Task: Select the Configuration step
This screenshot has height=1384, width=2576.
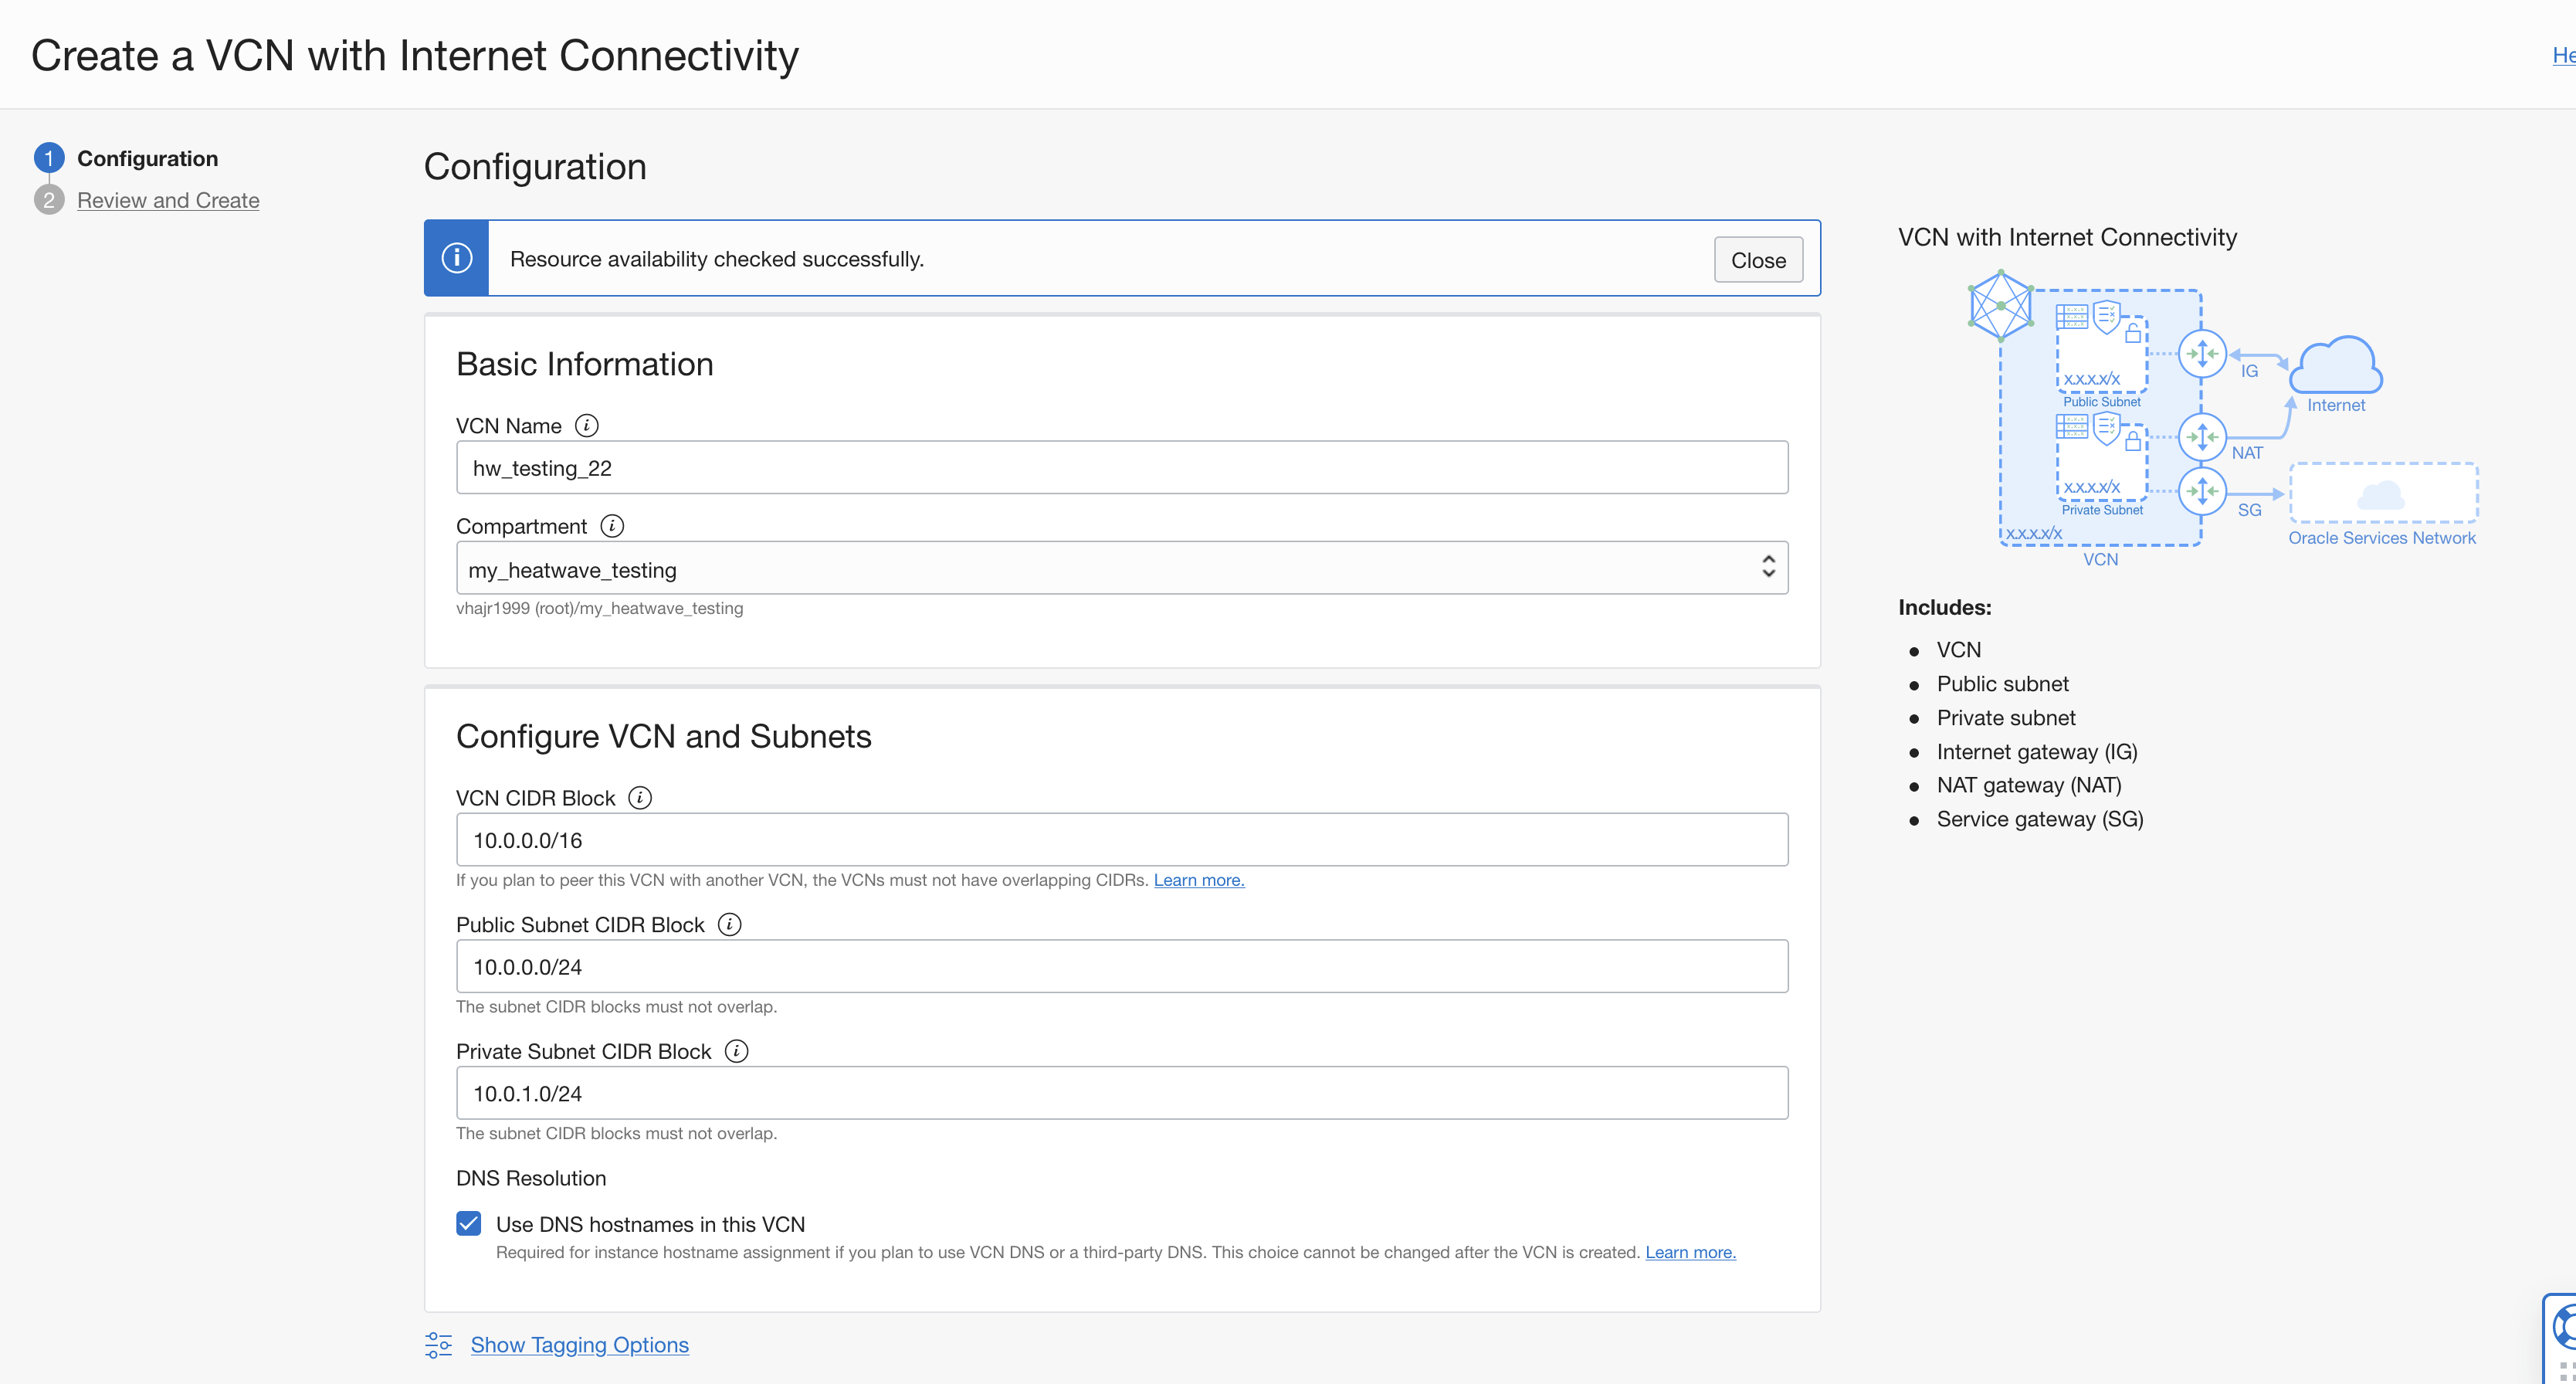Action: point(147,158)
